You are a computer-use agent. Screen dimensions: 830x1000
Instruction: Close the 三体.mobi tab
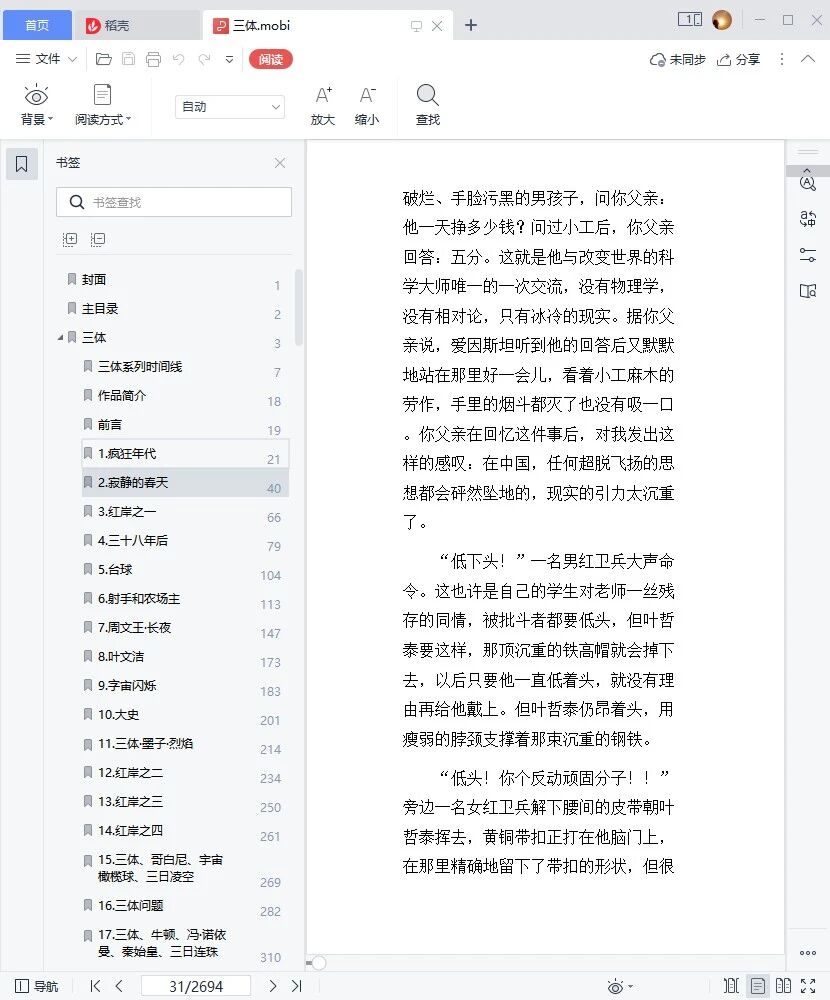(437, 26)
